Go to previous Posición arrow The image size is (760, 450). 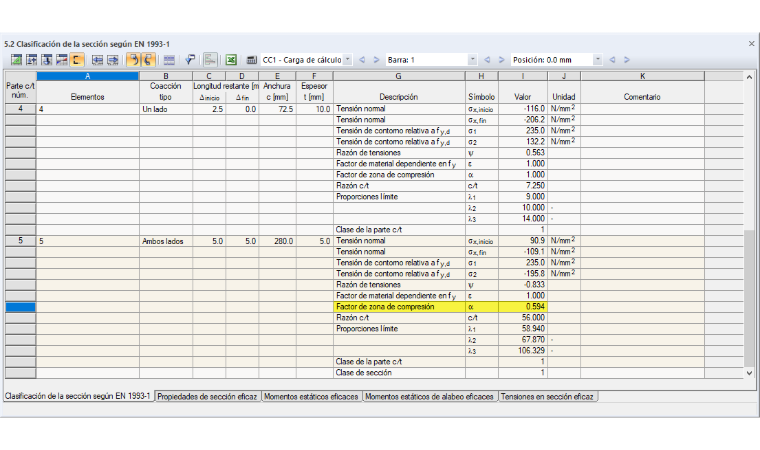(x=612, y=60)
